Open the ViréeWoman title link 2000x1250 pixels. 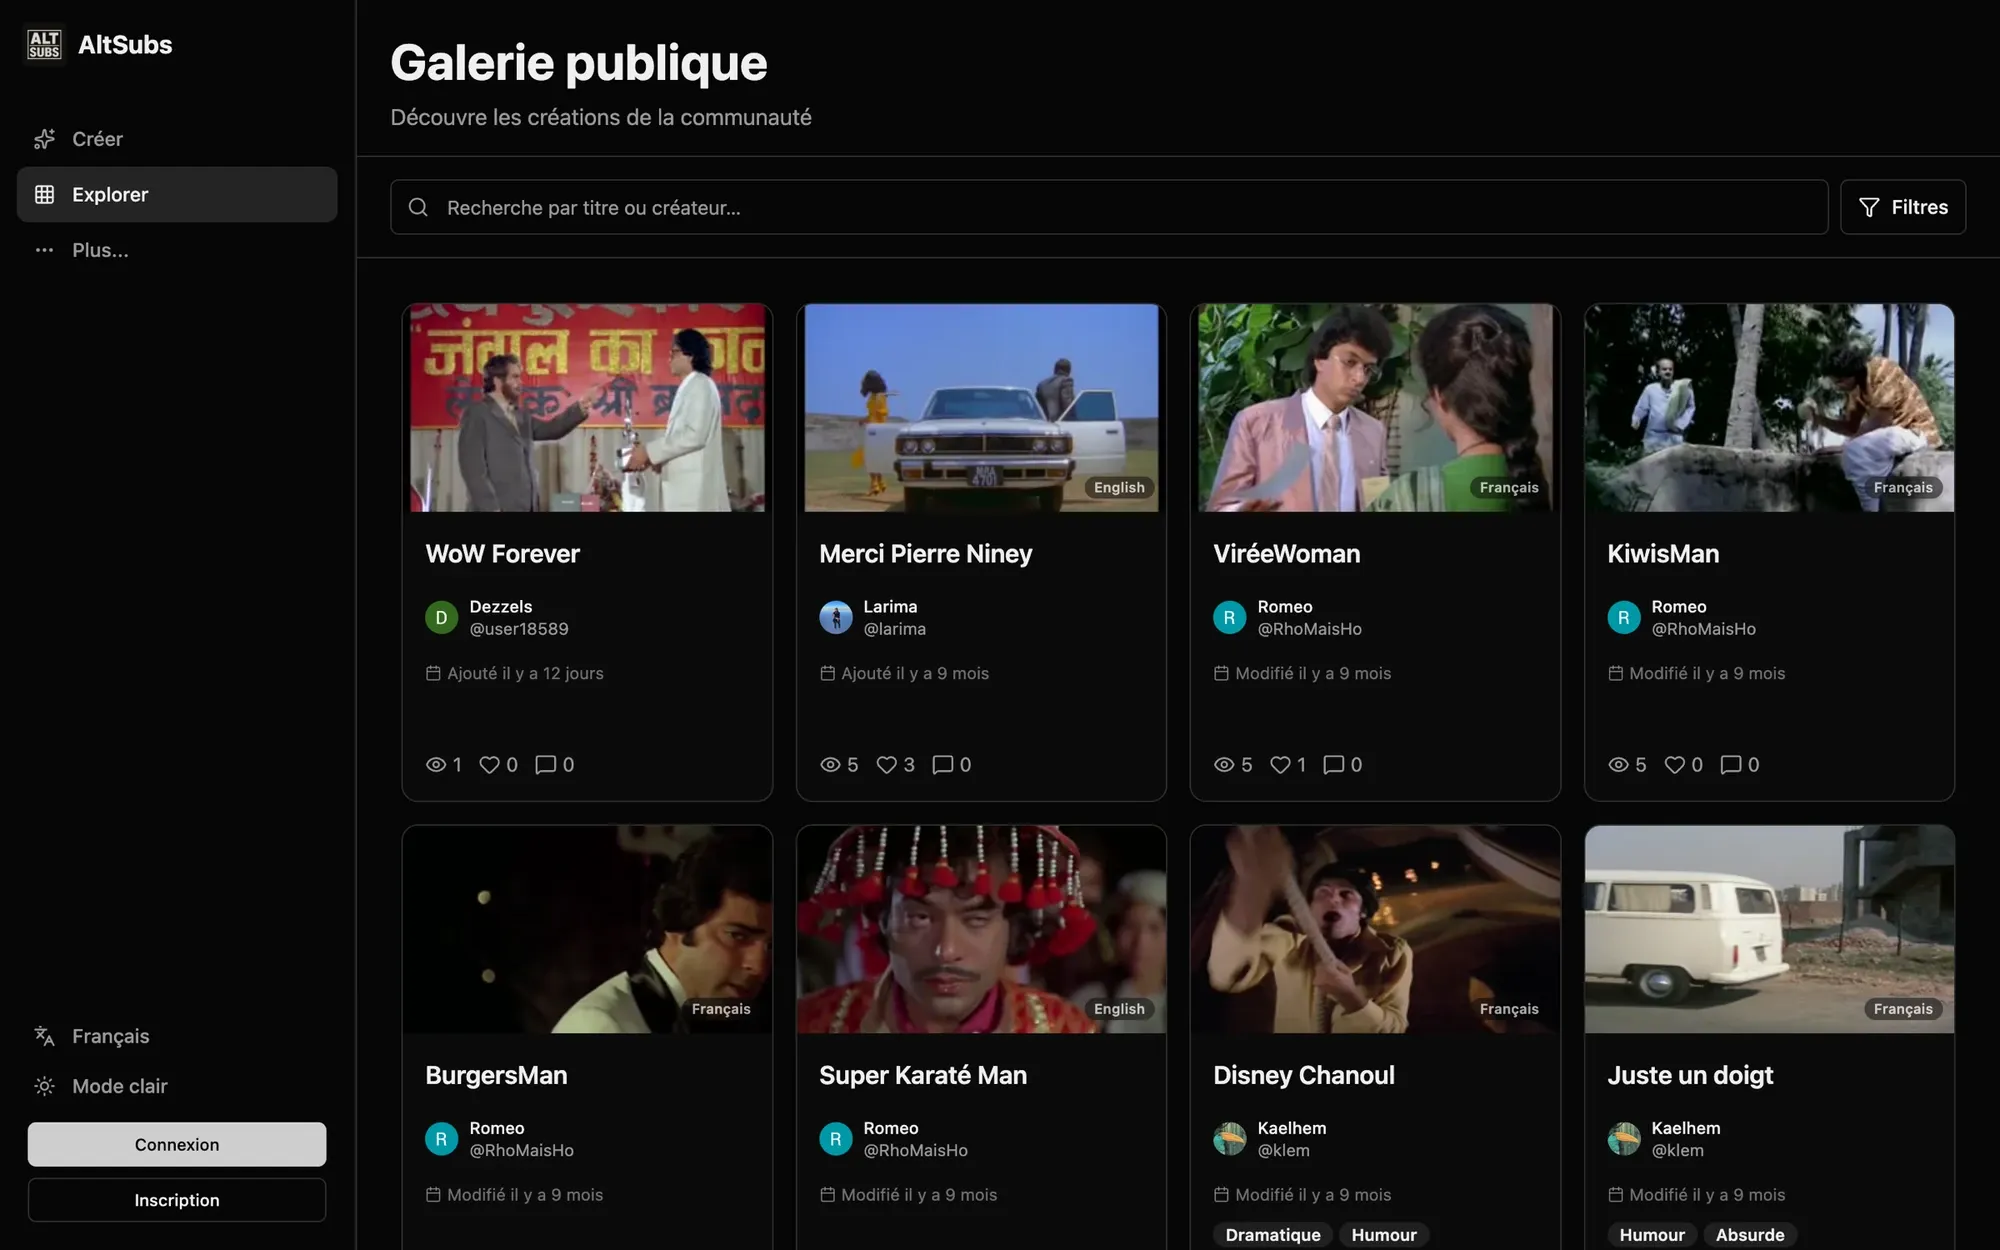(x=1286, y=554)
